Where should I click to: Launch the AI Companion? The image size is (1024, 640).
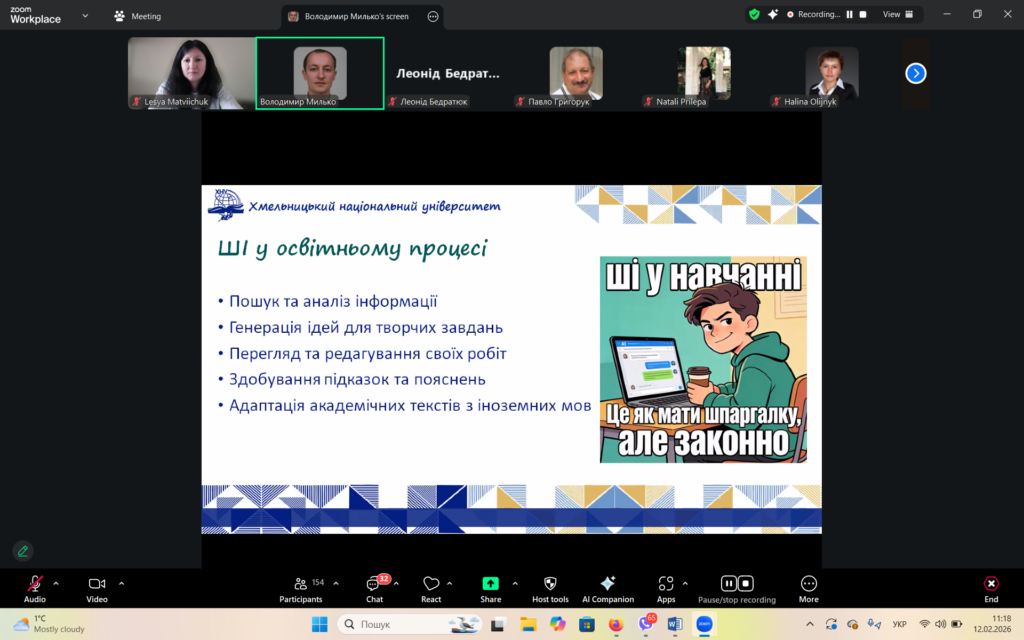[607, 589]
